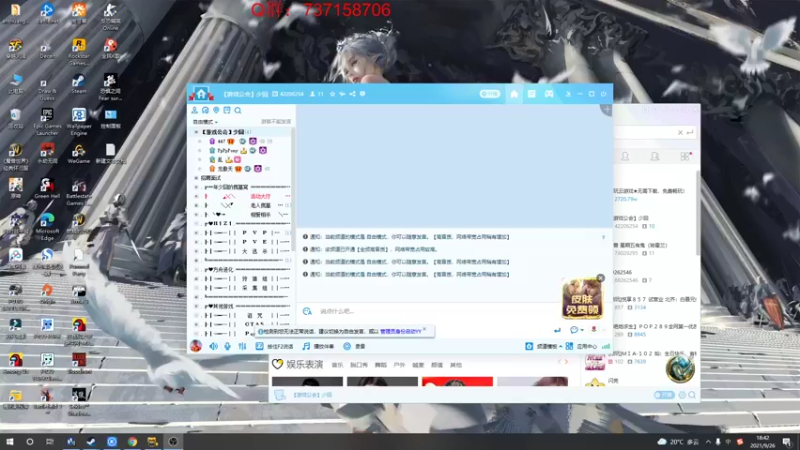Open the P V P sub-channel
This screenshot has height=450, width=800.
click(254, 233)
